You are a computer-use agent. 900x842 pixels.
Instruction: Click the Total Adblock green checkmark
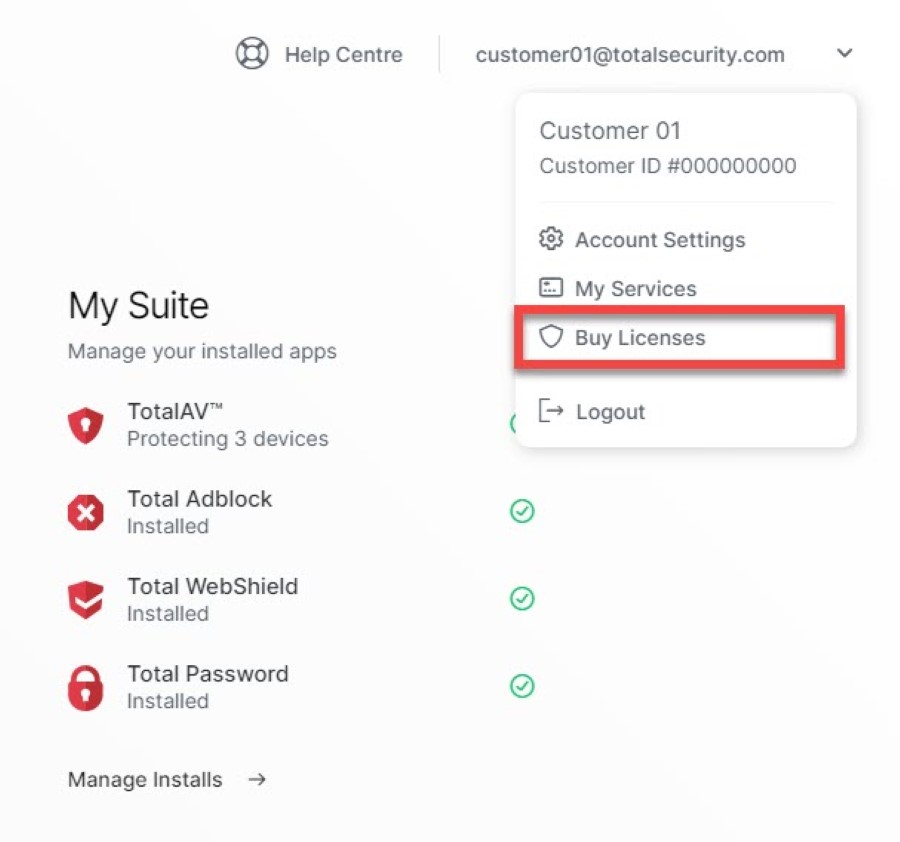pos(522,512)
